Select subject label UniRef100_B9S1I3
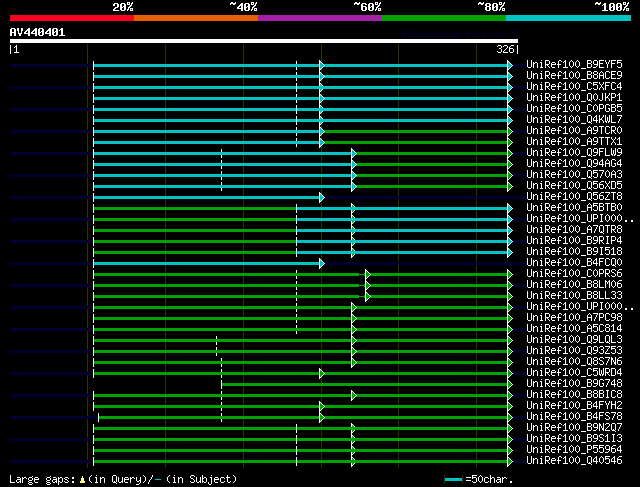Screen dimensions: 640x487 pyautogui.click(x=574, y=439)
